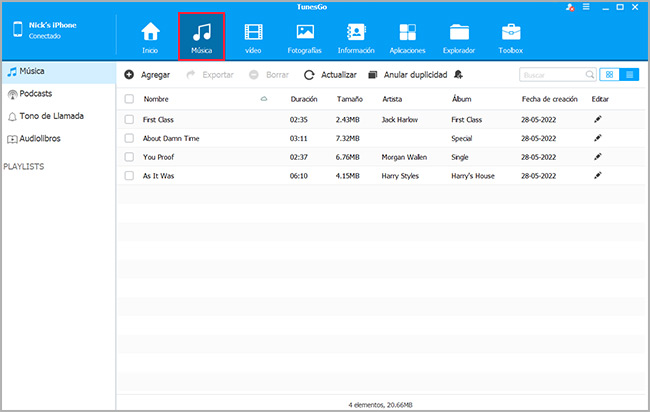The image size is (650, 412).
Task: Sort by the Nombre column header
Action: point(156,99)
